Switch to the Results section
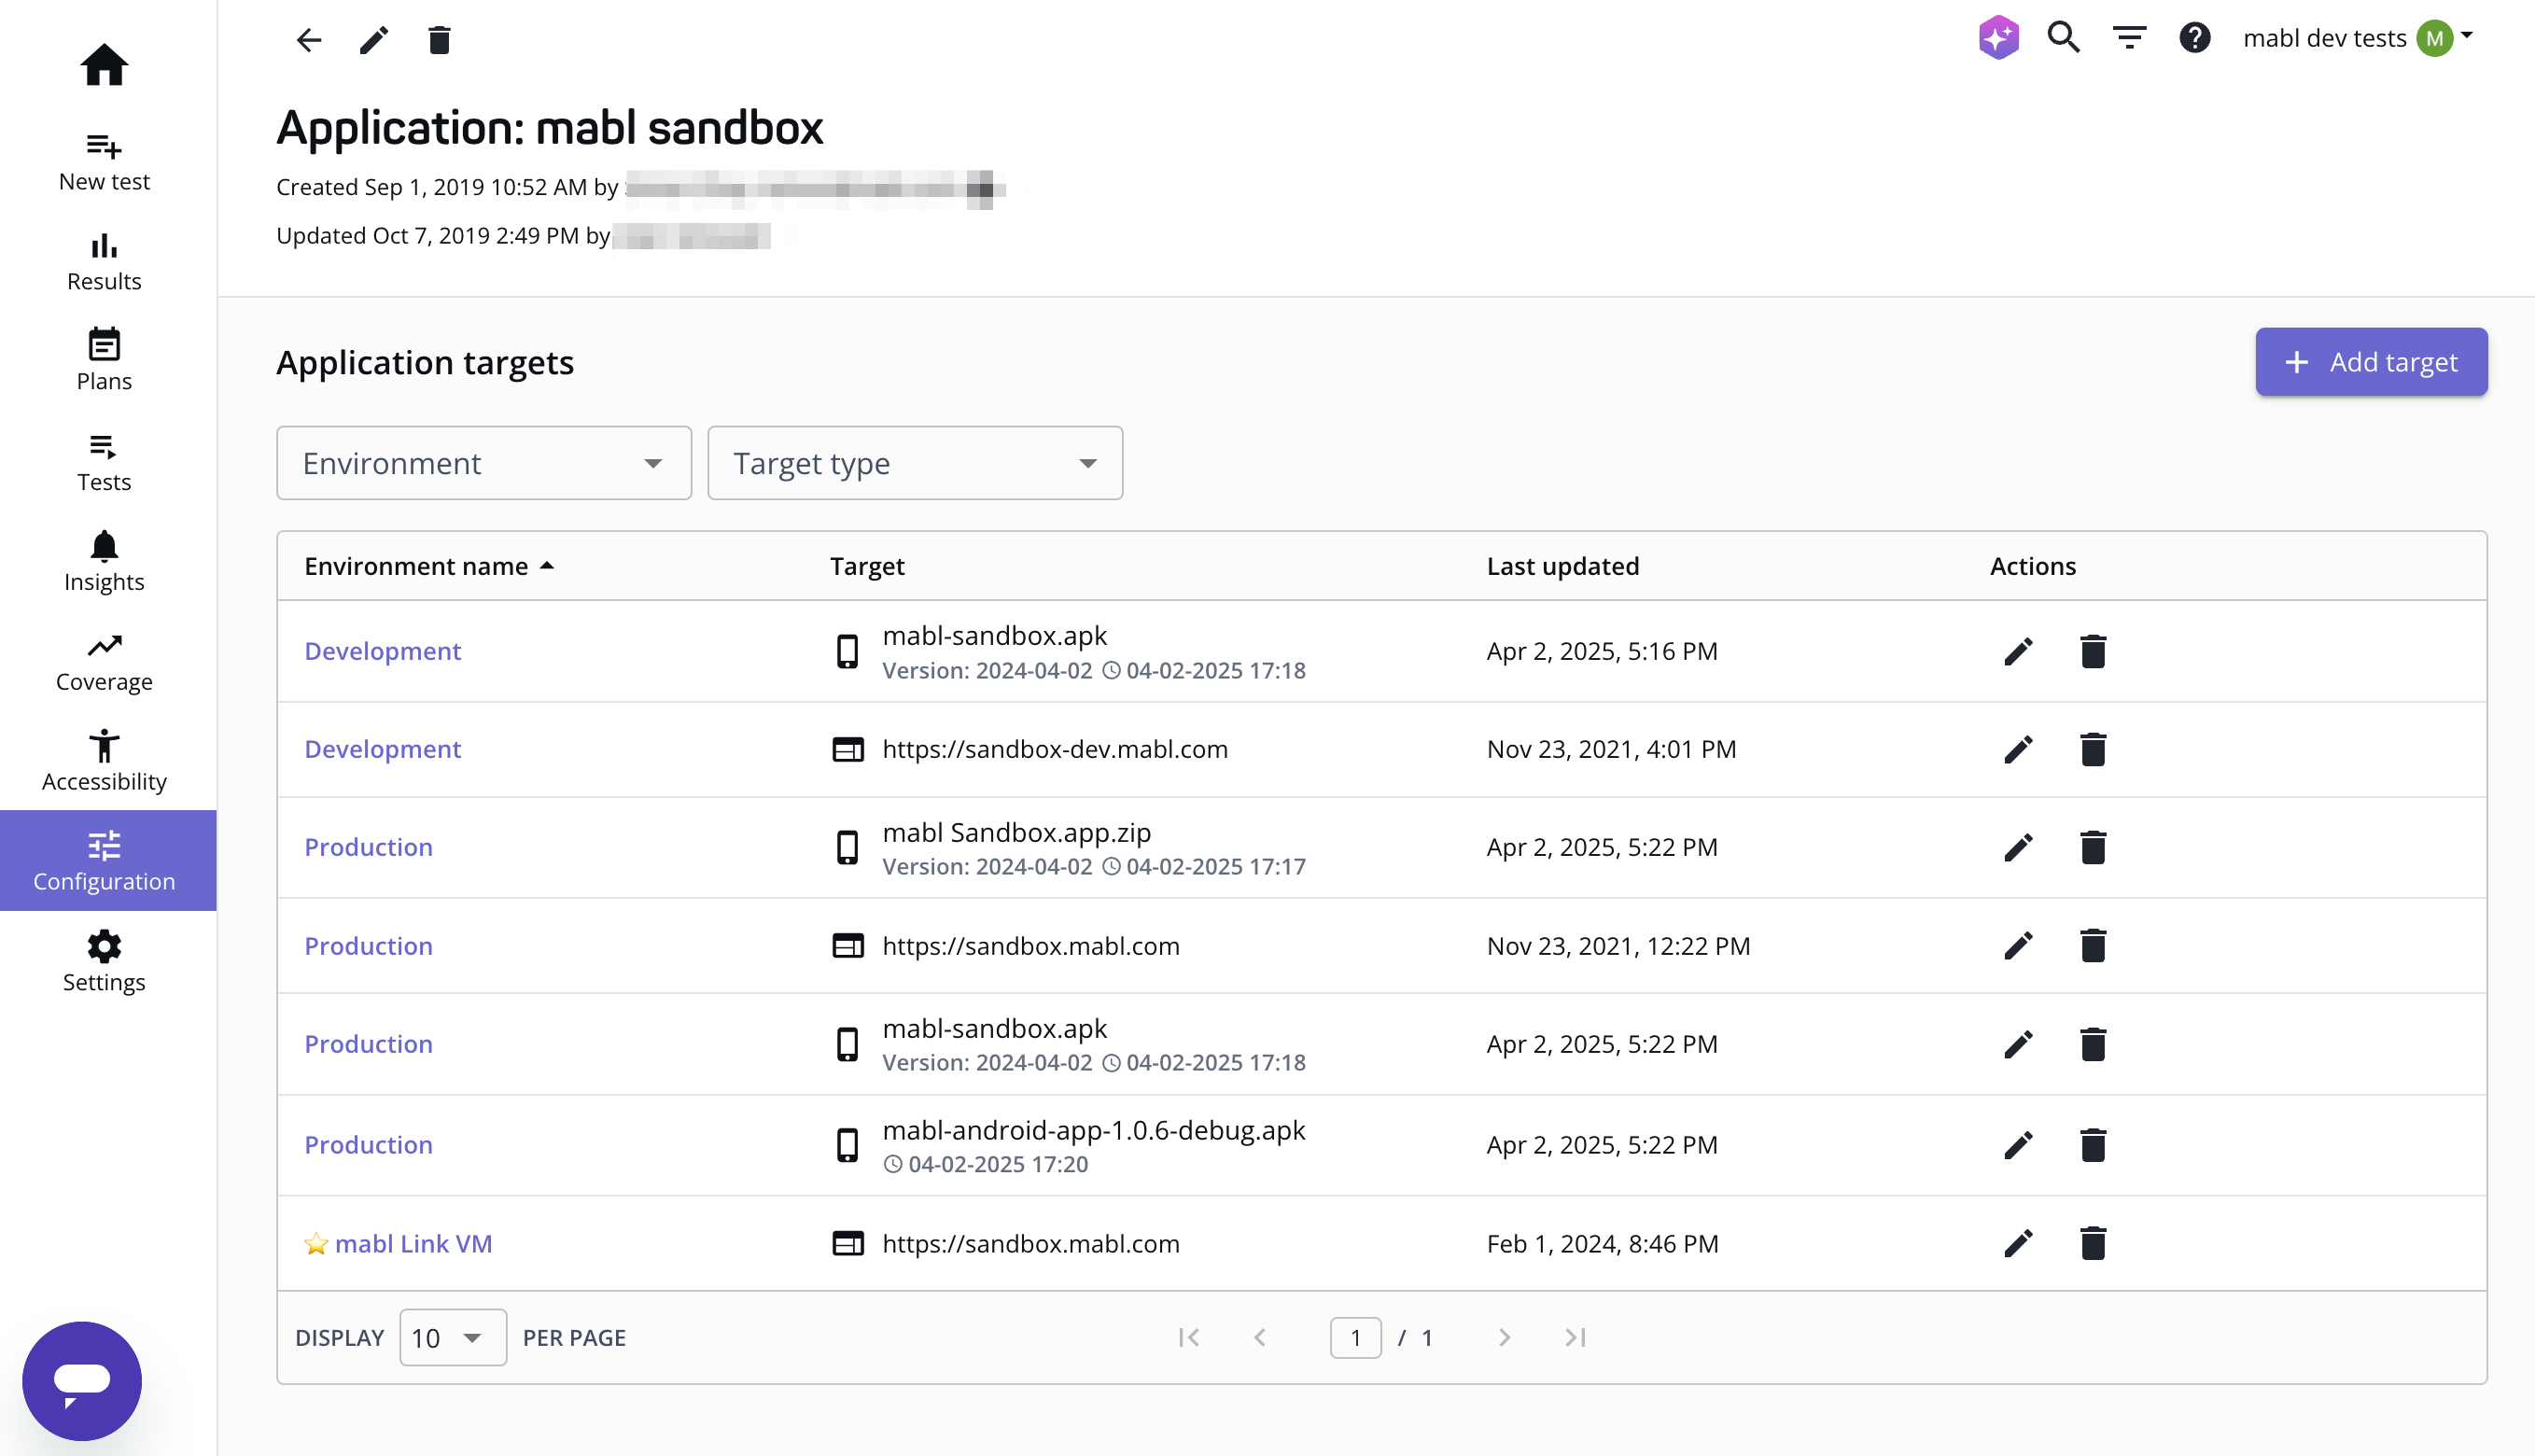This screenshot has width=2535, height=1456. coord(104,261)
